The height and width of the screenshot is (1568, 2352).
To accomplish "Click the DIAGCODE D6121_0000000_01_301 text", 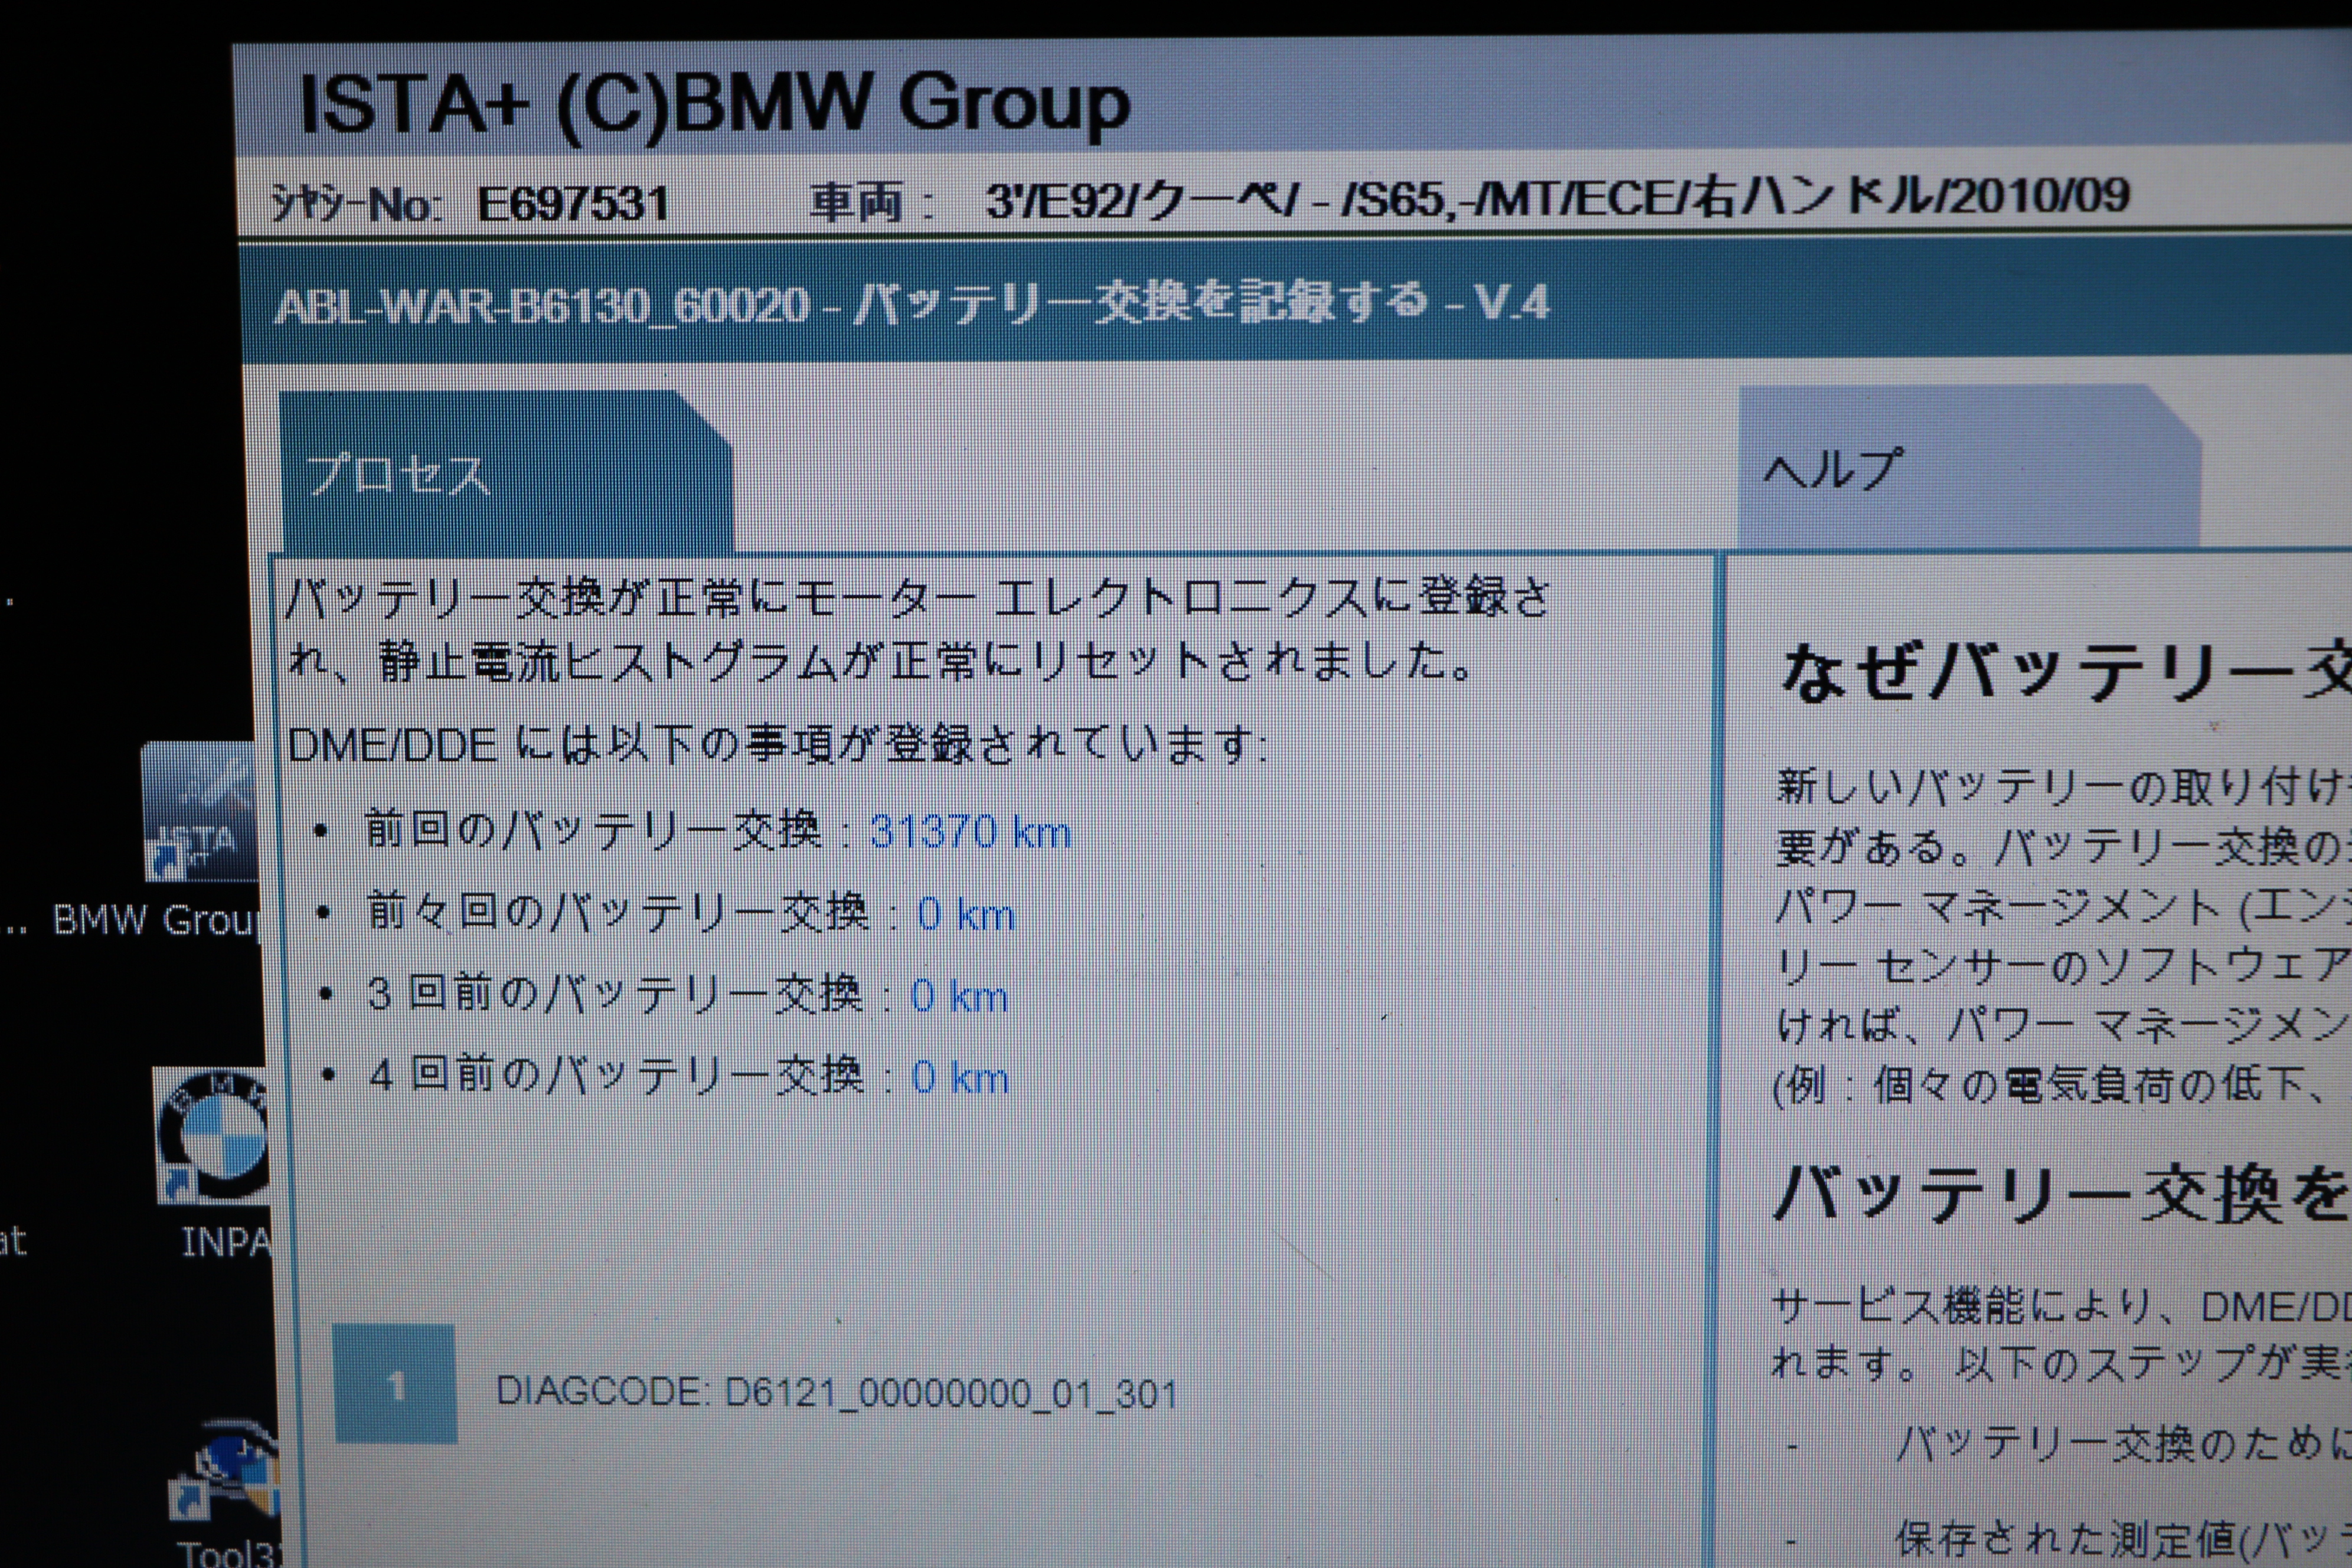I will 837,1392.
